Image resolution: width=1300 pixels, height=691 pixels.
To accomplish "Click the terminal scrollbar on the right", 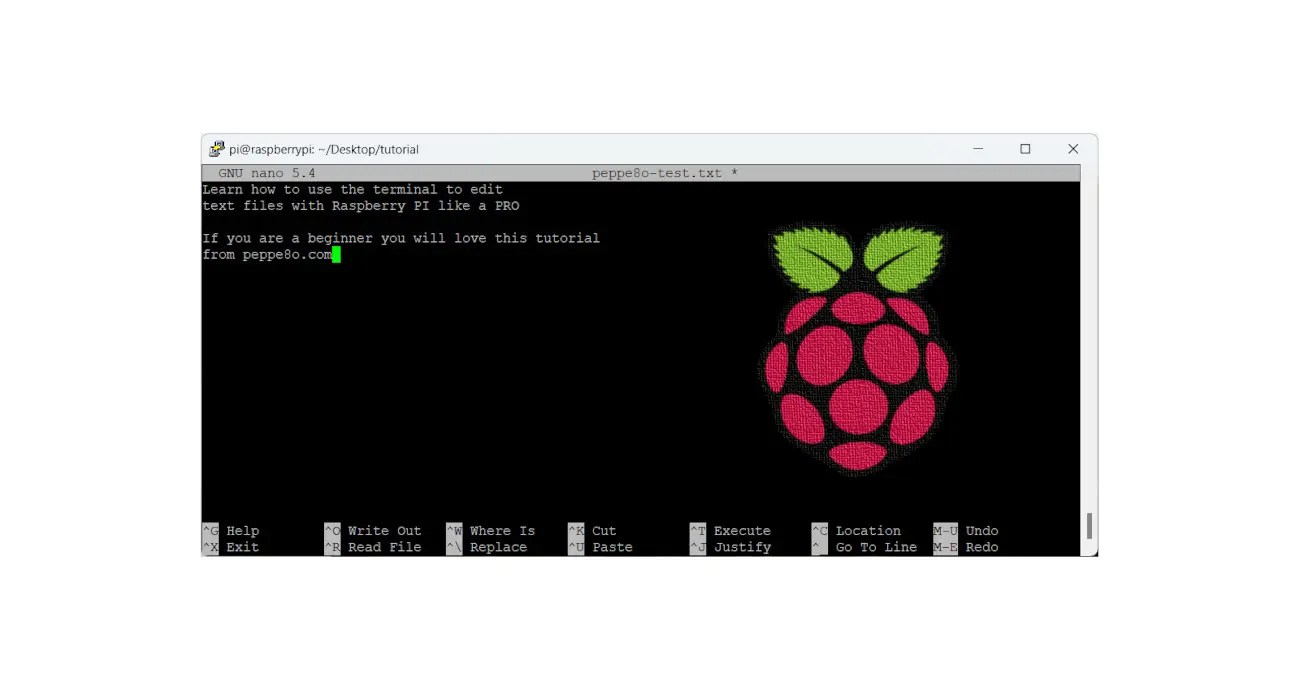I will tap(1089, 524).
